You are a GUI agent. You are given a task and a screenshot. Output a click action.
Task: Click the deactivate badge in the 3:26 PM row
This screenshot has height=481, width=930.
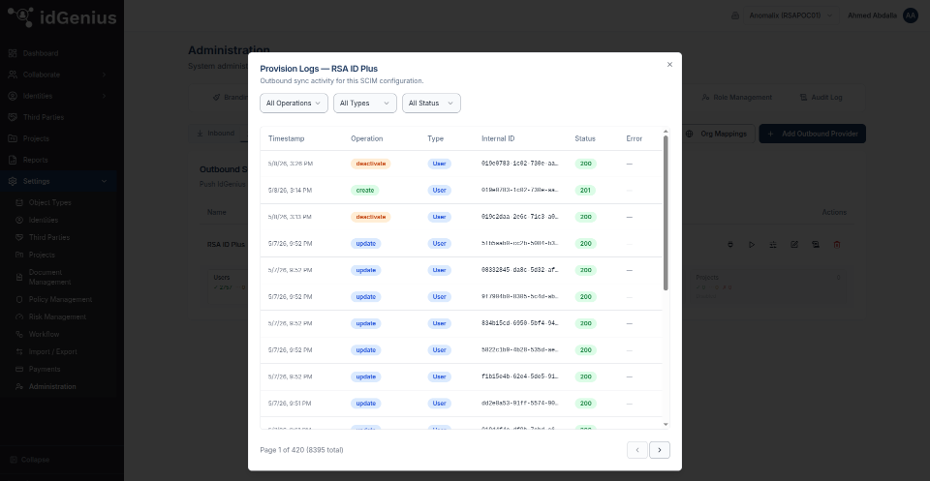click(371, 164)
